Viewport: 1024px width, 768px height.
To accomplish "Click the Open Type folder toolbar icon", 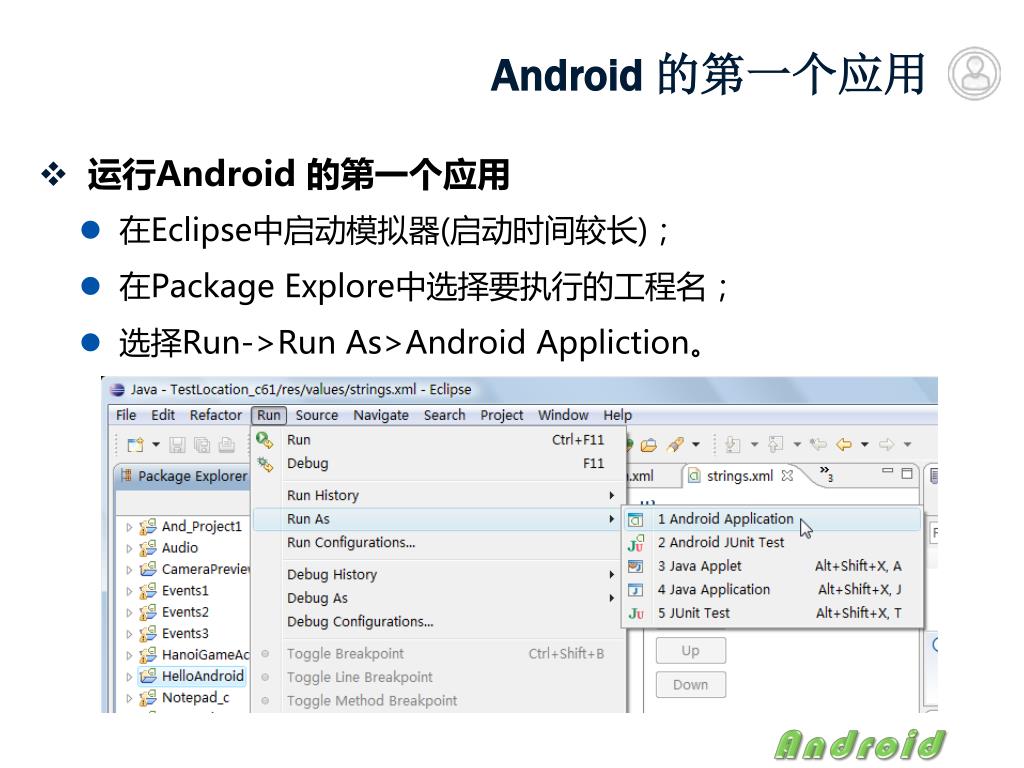I will 648,445.
